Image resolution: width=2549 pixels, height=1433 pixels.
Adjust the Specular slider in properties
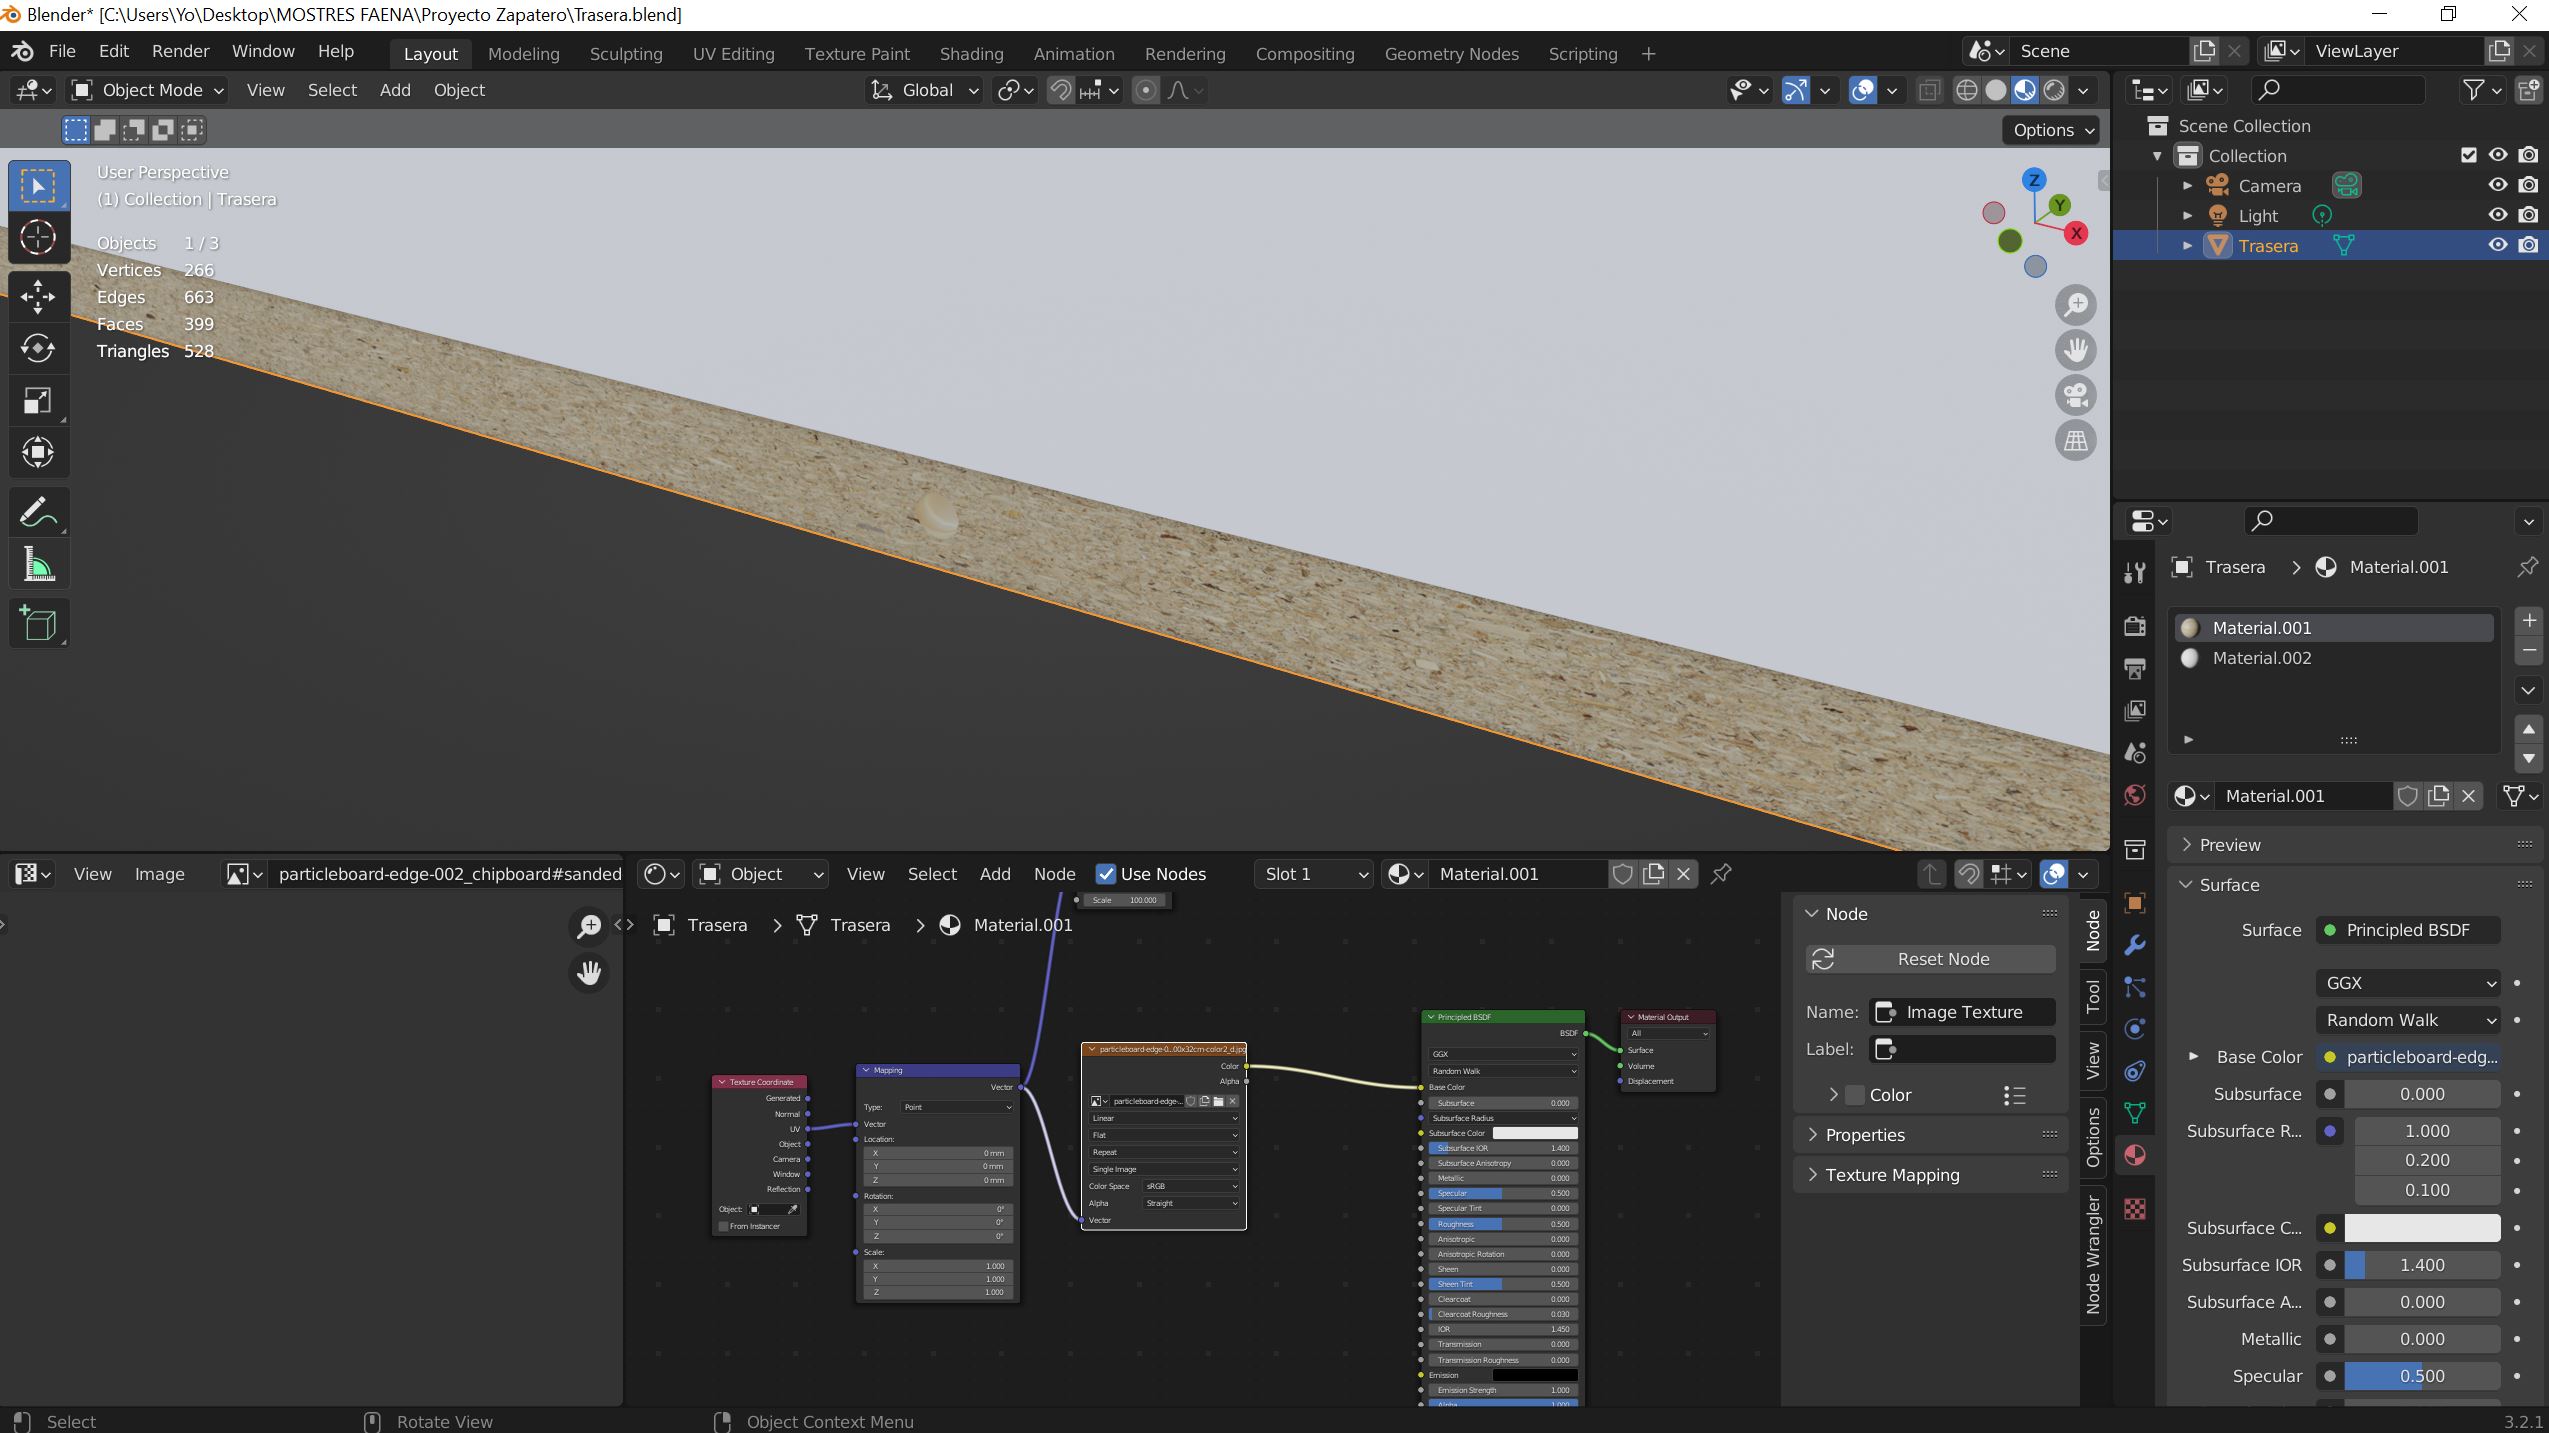pos(2421,1376)
